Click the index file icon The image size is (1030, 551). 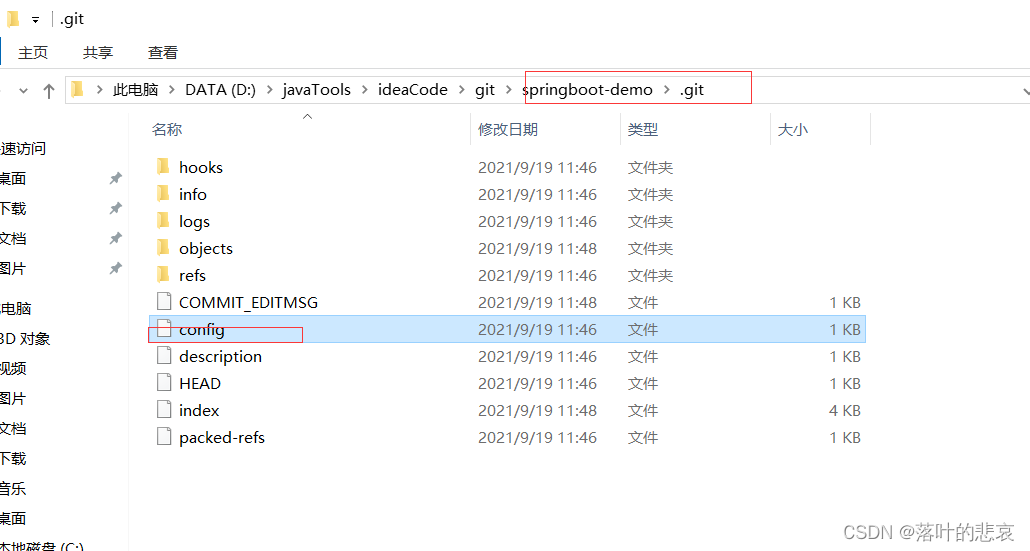(164, 409)
